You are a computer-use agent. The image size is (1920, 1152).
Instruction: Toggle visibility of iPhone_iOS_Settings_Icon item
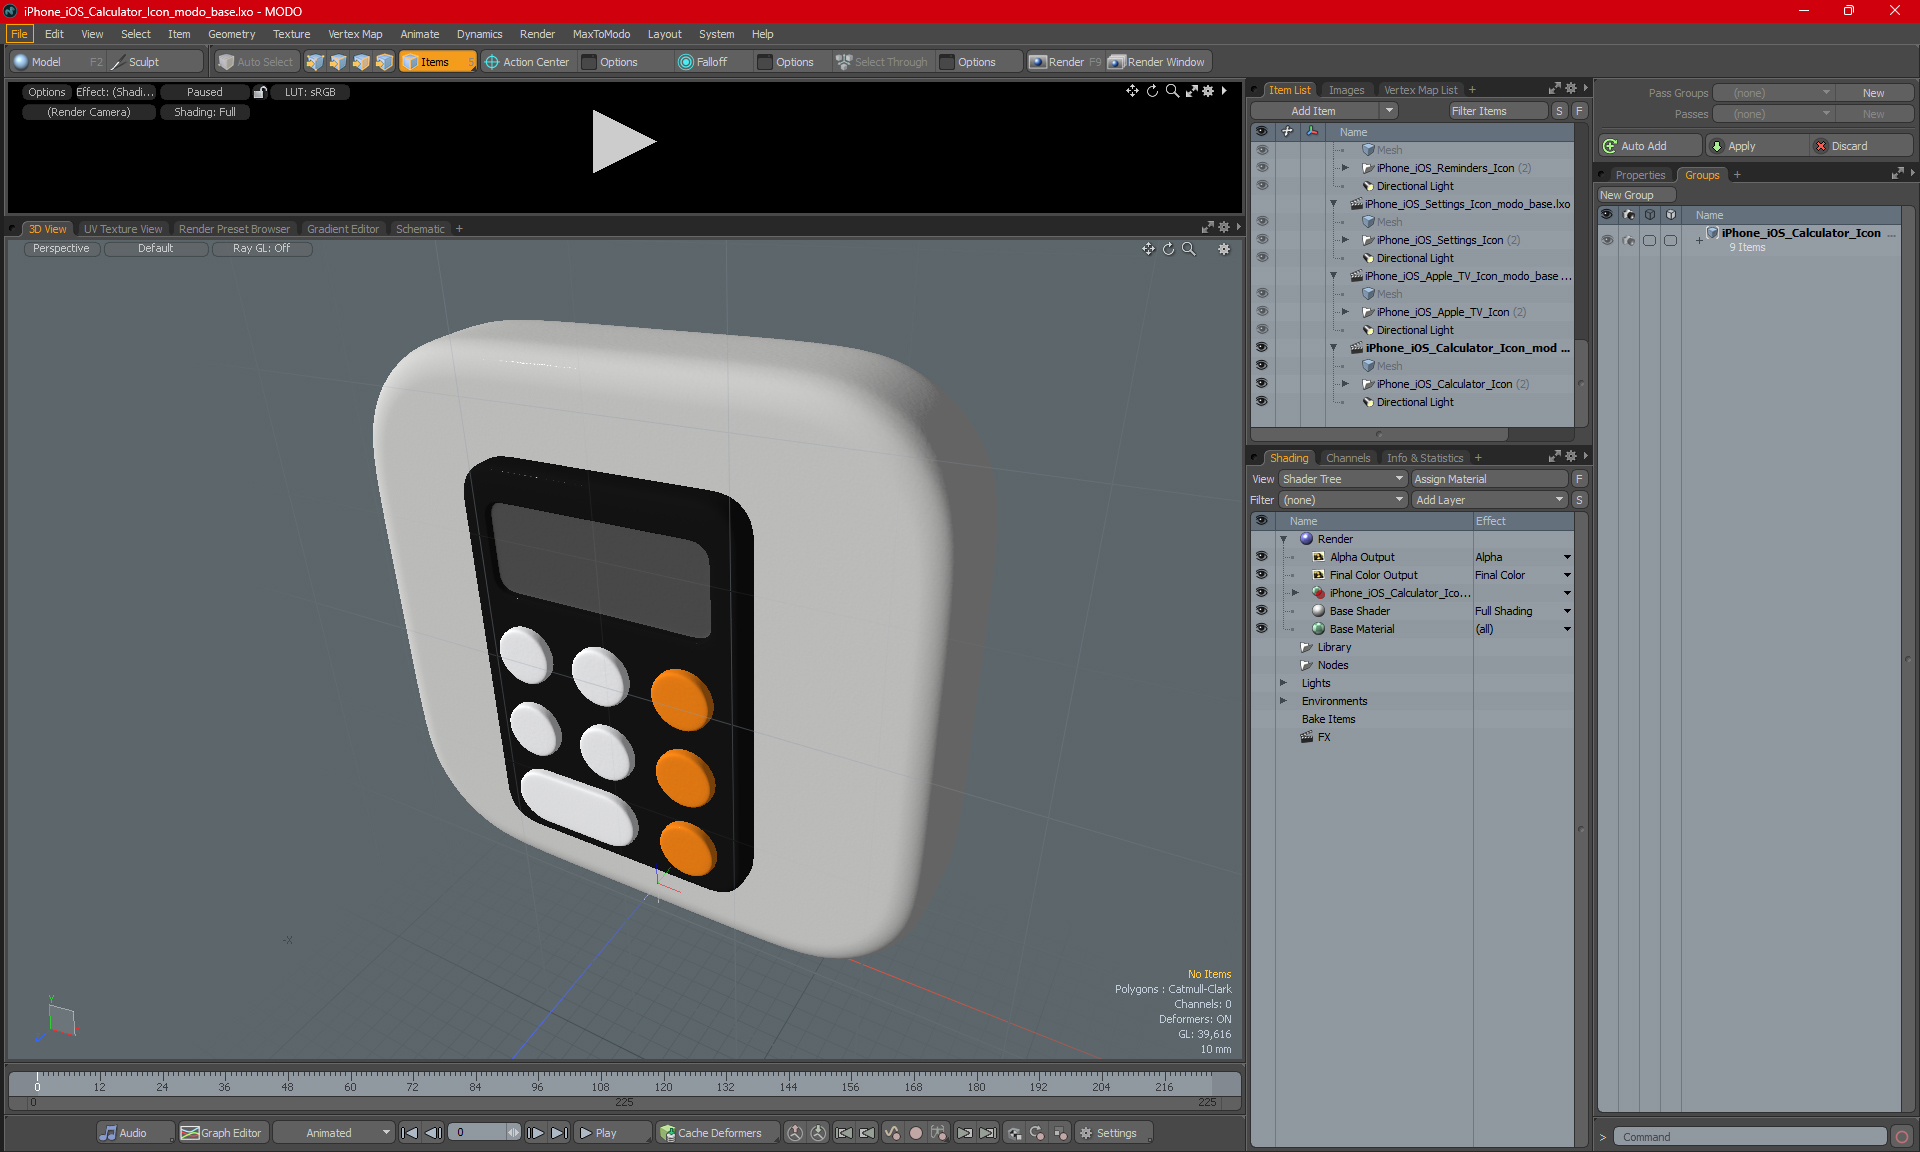pos(1262,240)
